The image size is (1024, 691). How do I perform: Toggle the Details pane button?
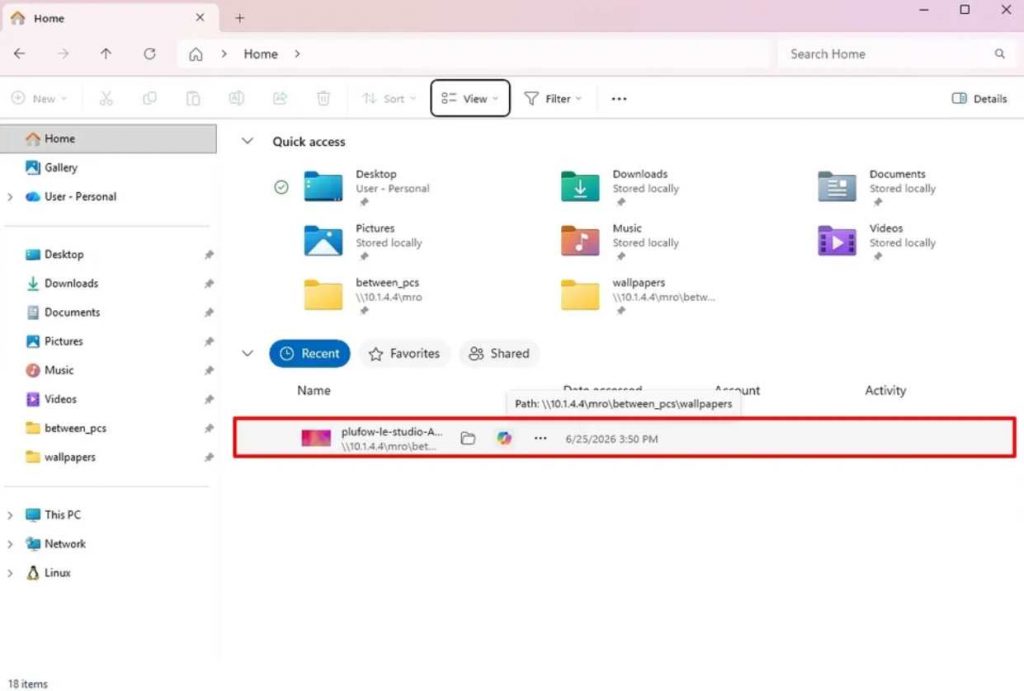[979, 99]
